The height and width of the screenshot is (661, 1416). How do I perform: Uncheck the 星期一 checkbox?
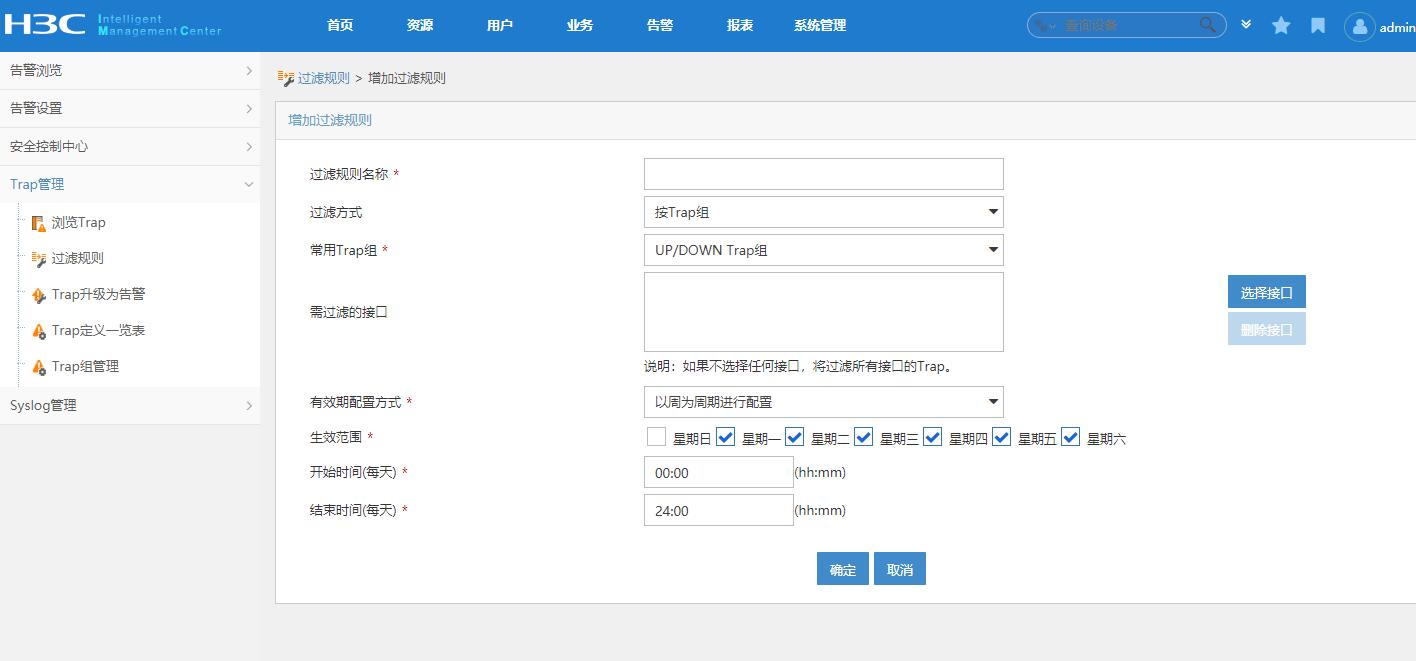(726, 437)
